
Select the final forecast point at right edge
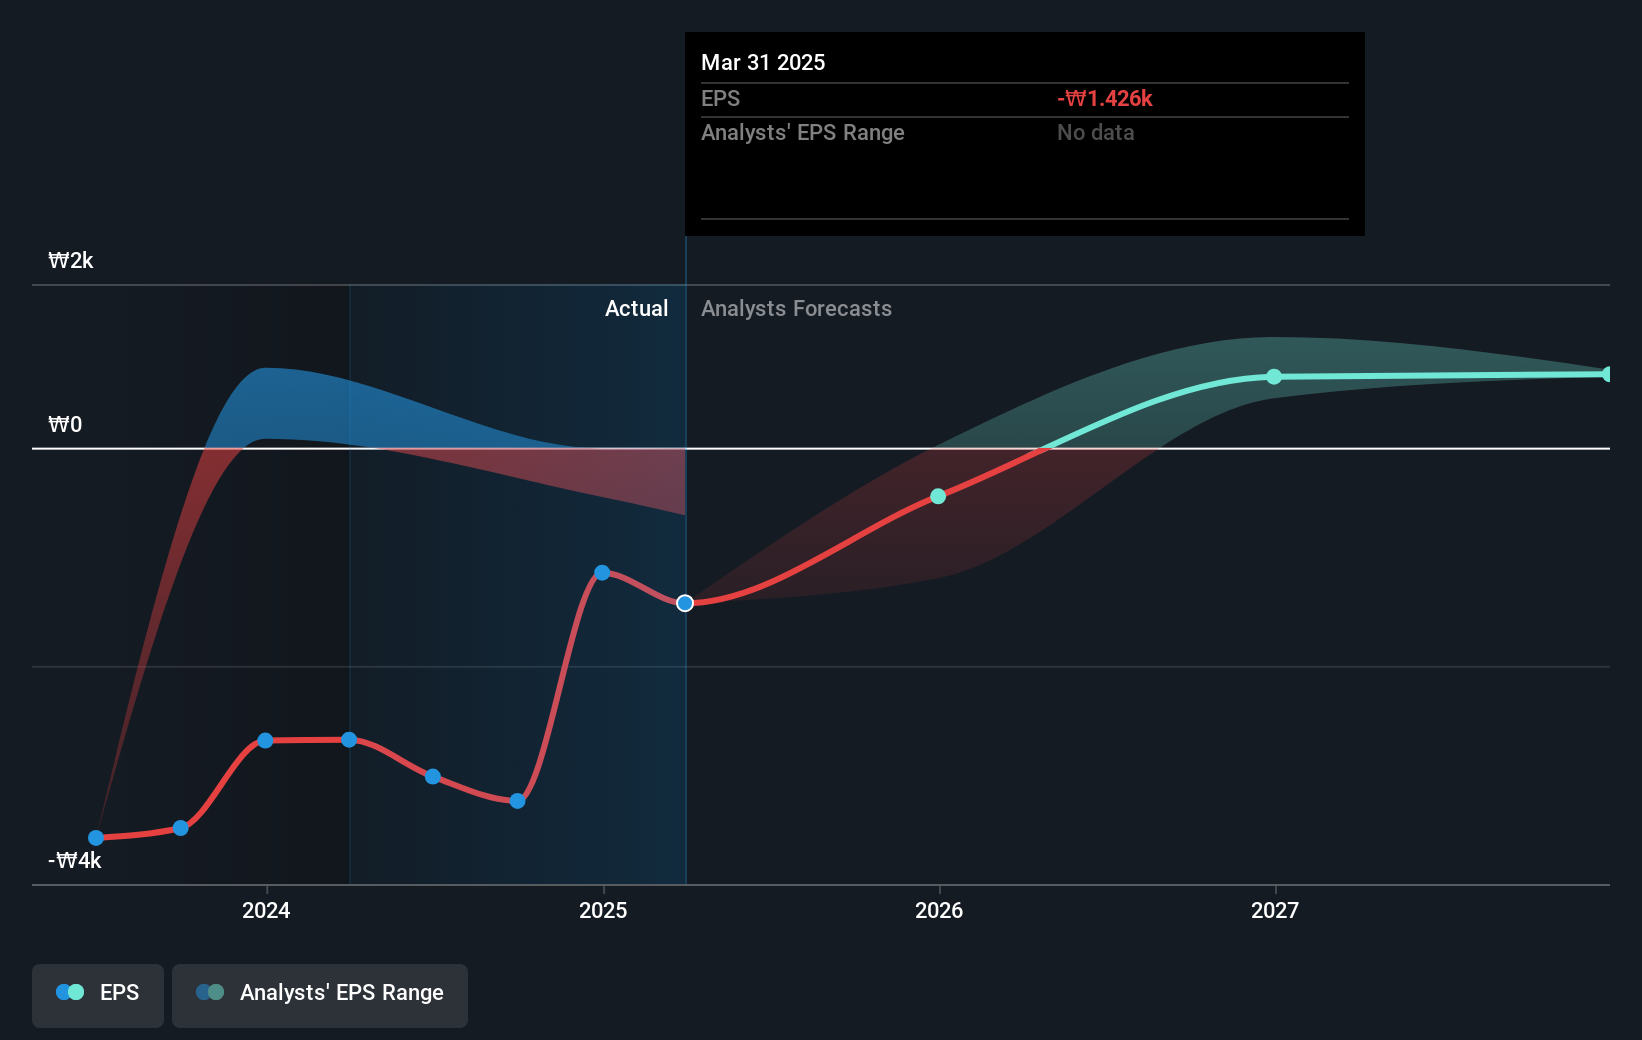click(1608, 374)
